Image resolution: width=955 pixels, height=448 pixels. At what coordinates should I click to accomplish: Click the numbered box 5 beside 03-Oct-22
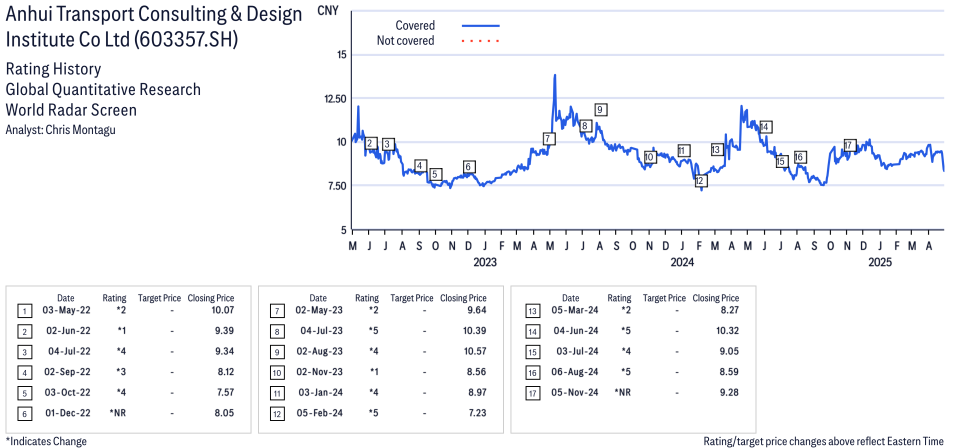coord(24,393)
